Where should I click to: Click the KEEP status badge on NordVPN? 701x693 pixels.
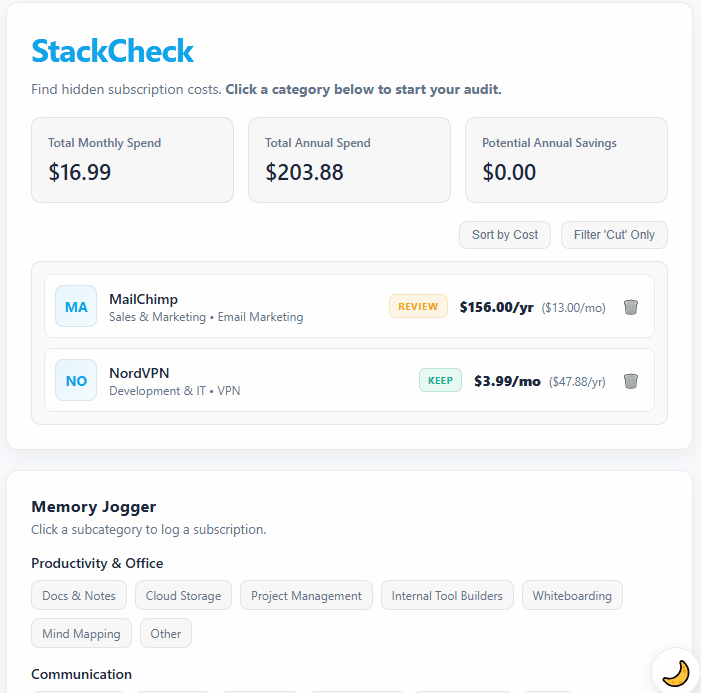point(440,380)
